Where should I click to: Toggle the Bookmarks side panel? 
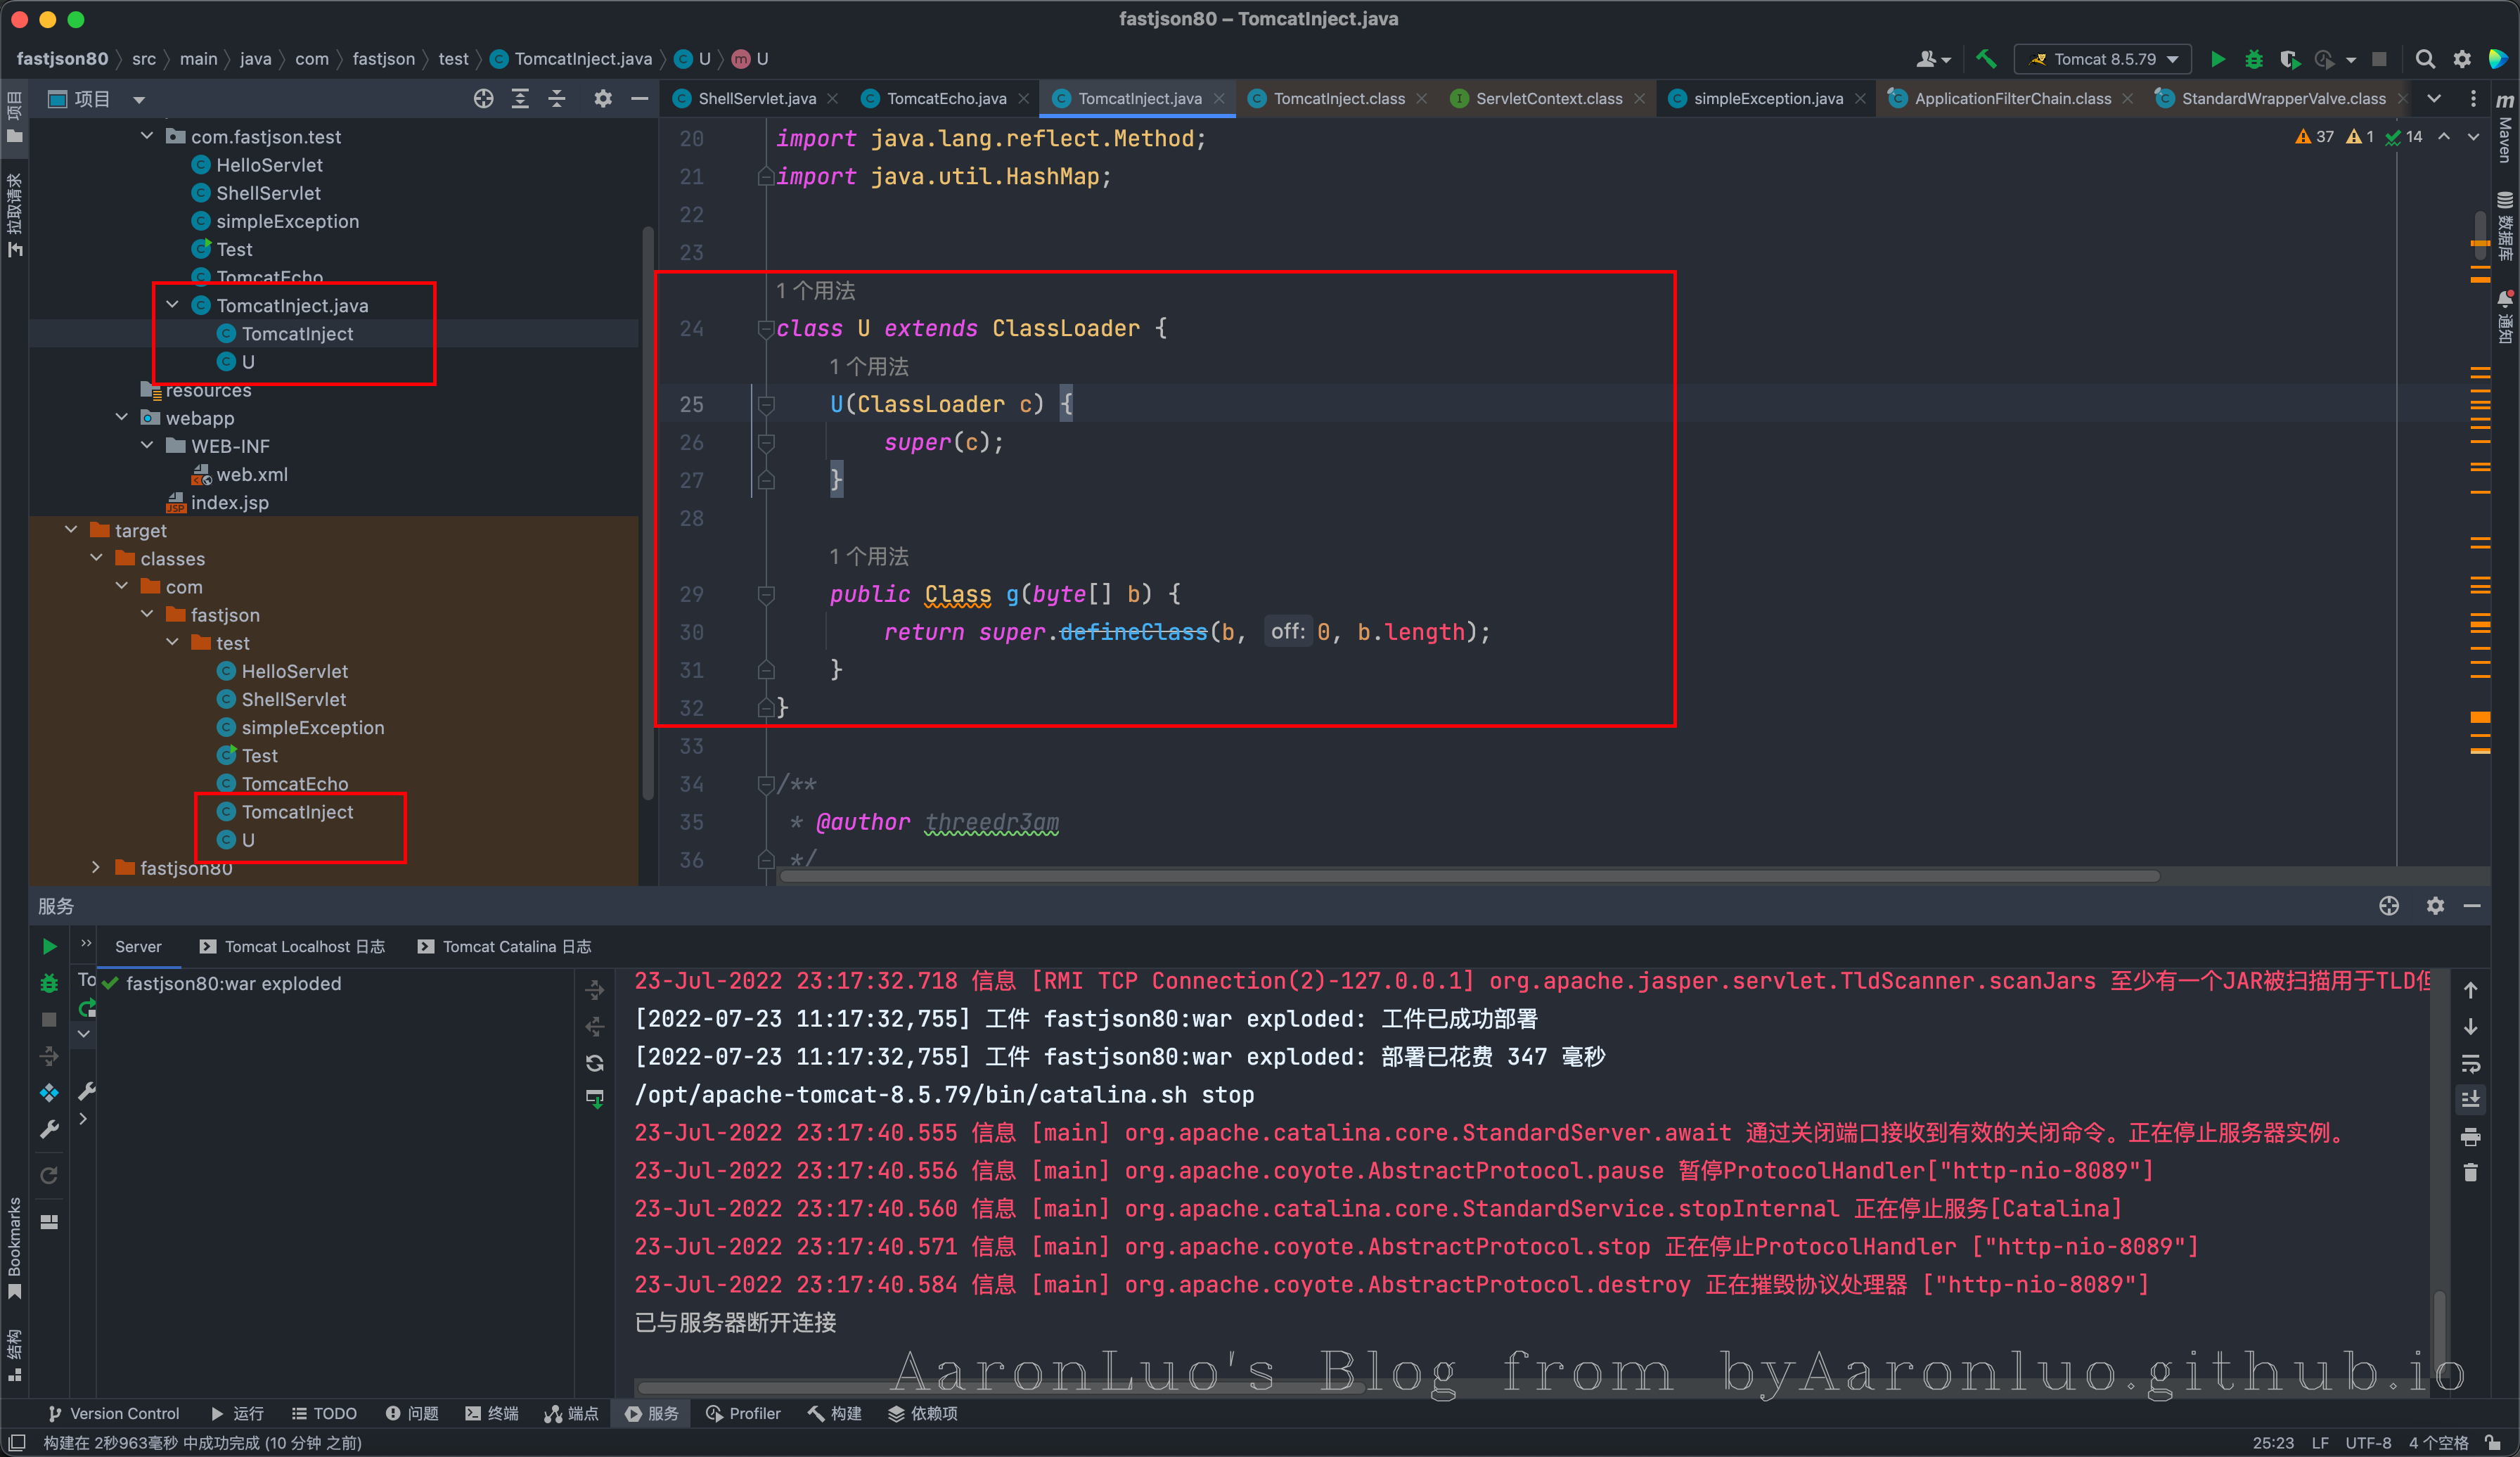[x=14, y=1247]
